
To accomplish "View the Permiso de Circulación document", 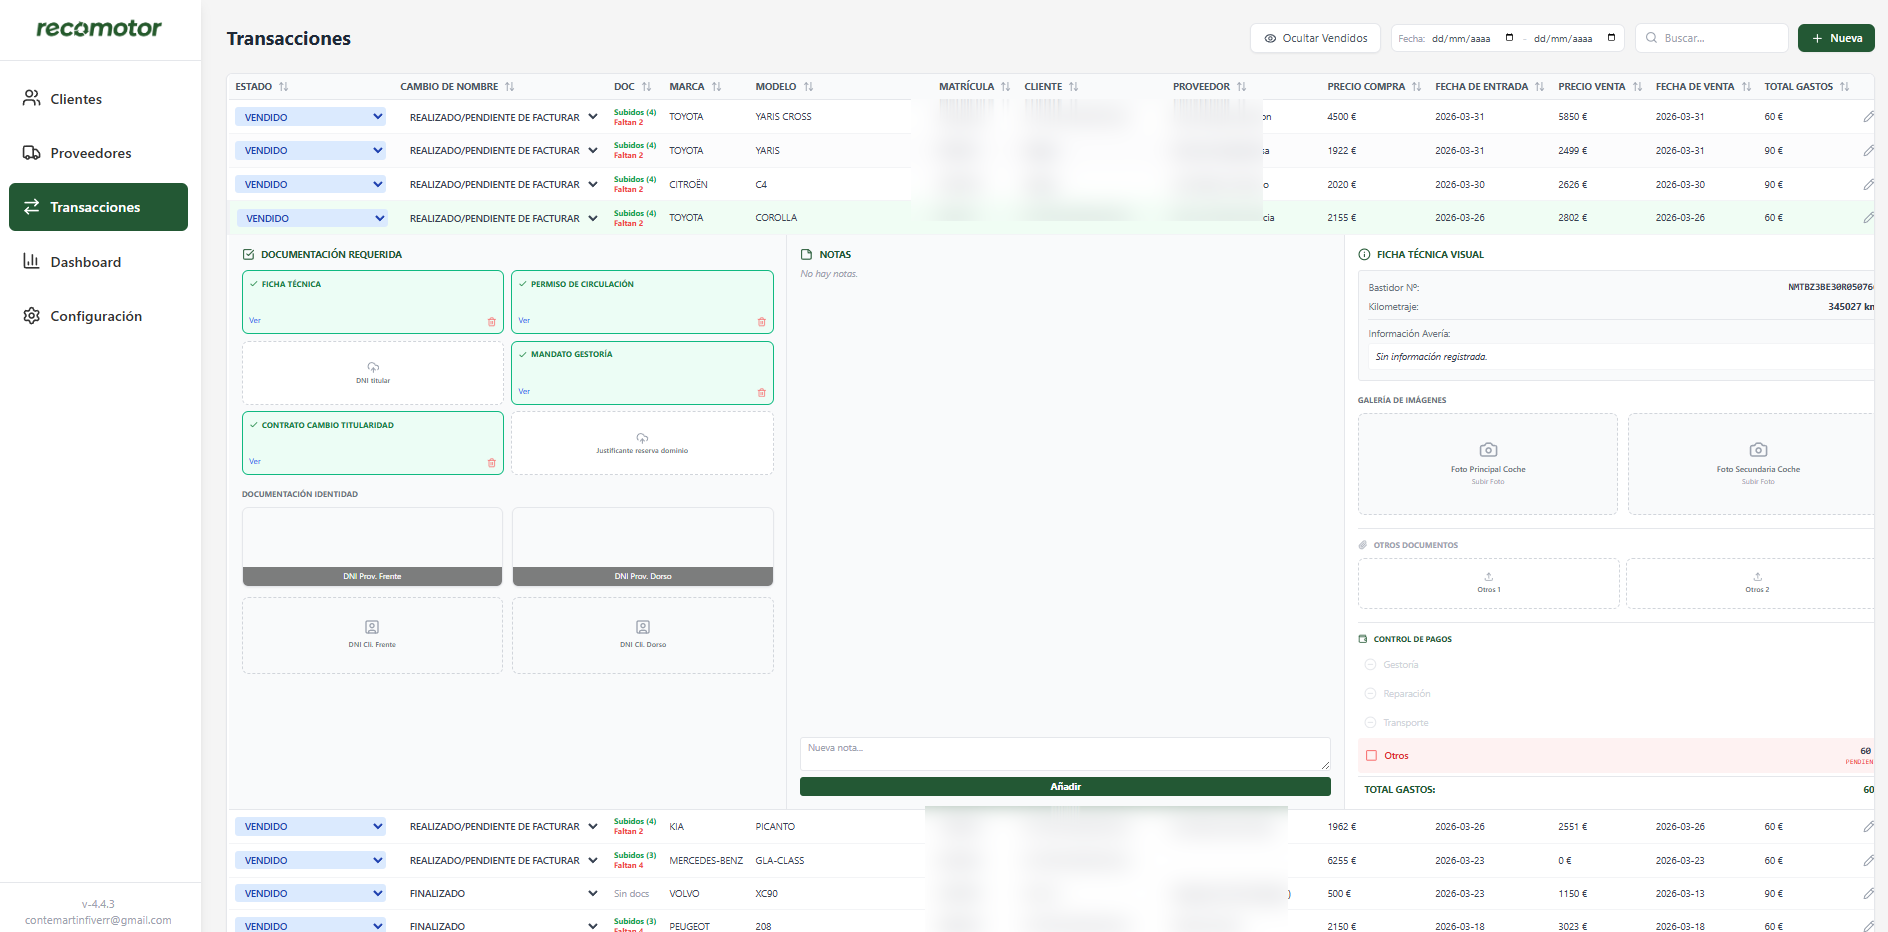I will coord(524,321).
